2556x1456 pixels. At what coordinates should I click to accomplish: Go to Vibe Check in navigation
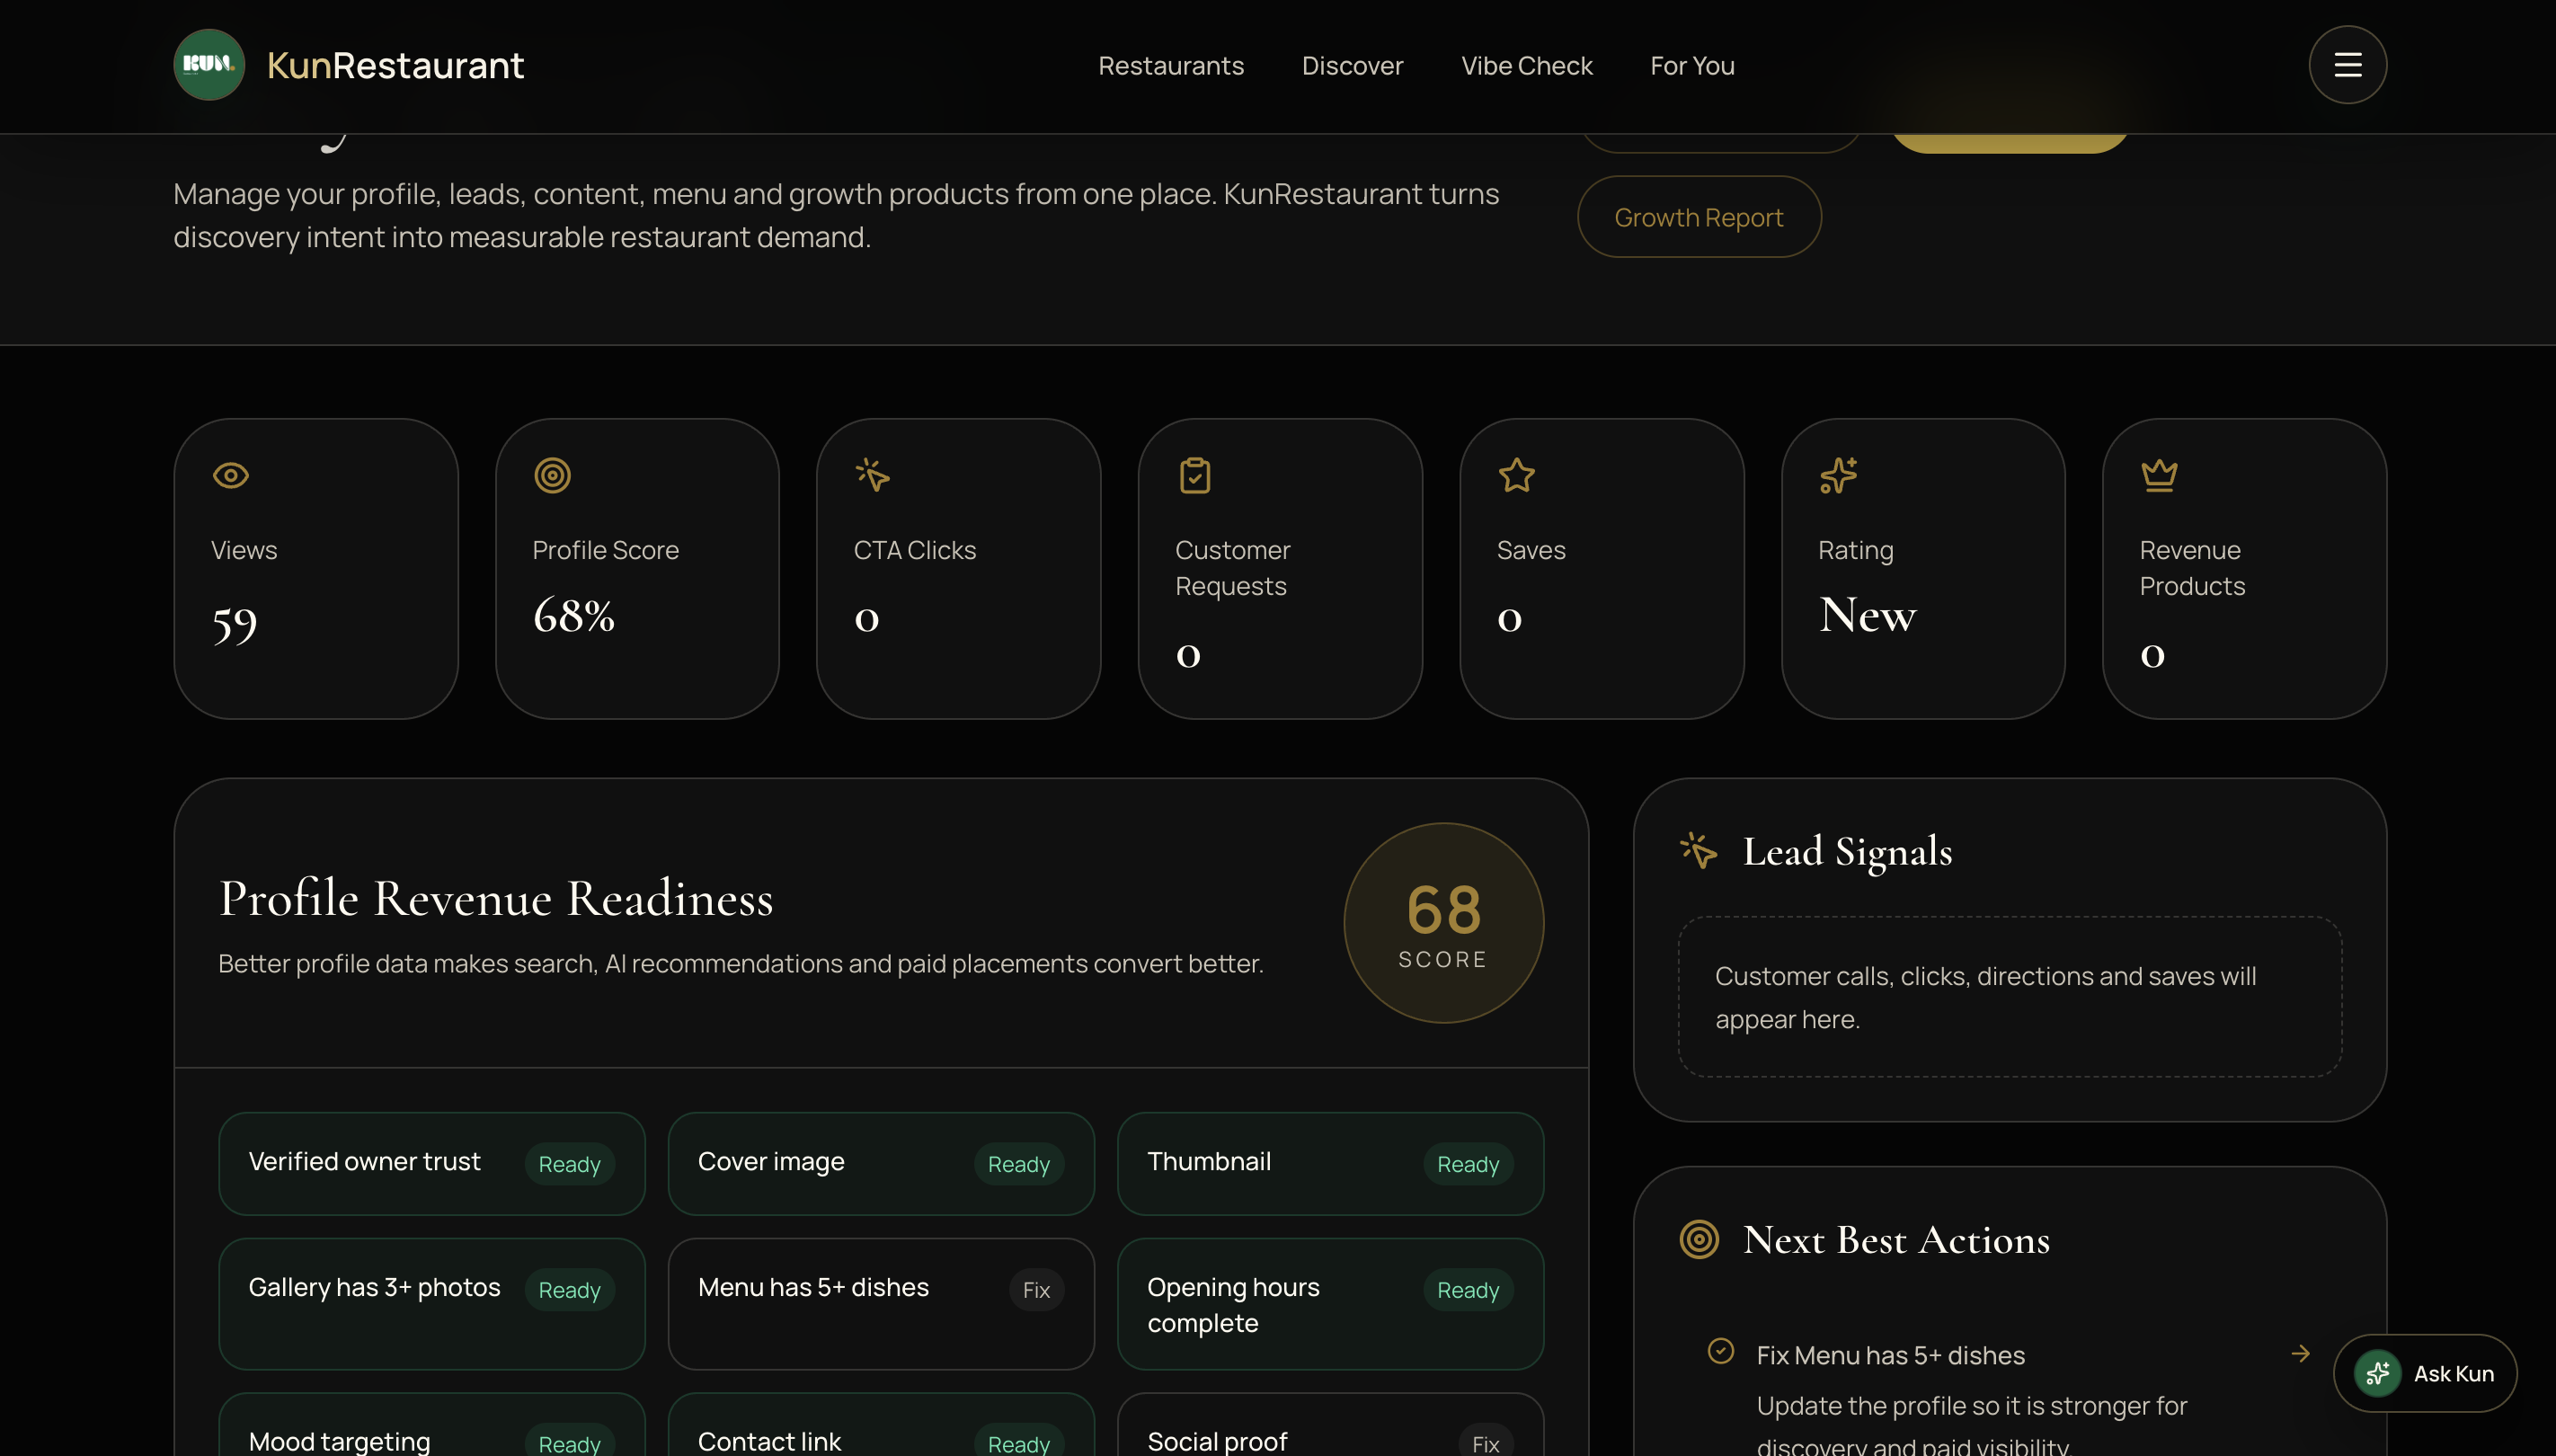point(1526,66)
